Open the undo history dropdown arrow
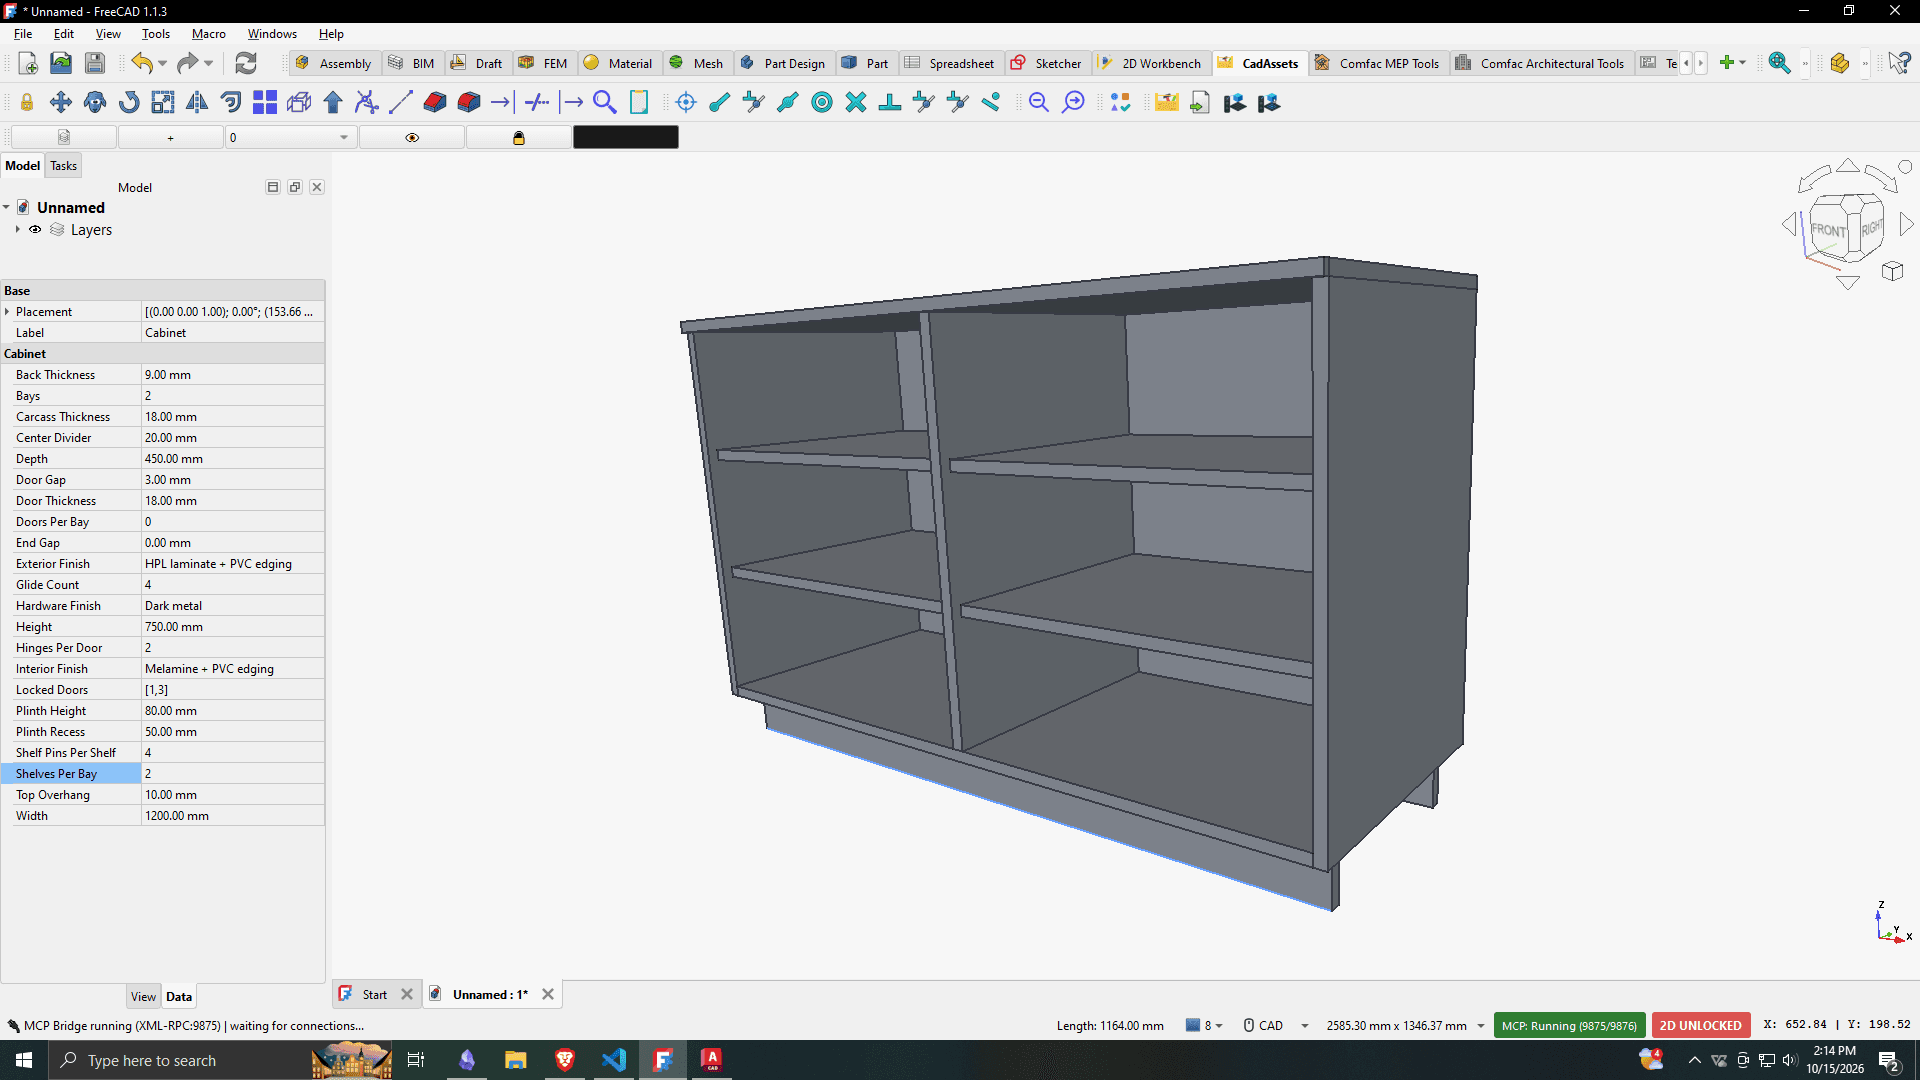 [163, 63]
